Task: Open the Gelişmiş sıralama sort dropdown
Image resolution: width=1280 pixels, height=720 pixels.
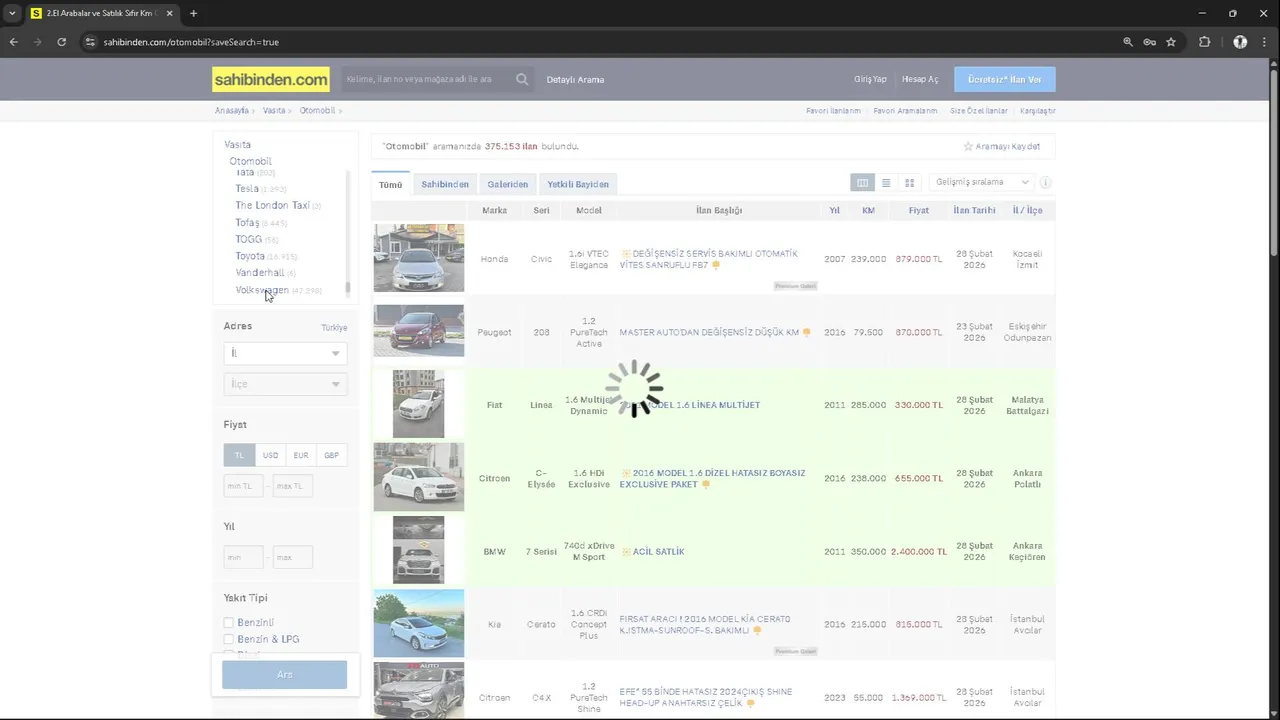Action: click(980, 183)
